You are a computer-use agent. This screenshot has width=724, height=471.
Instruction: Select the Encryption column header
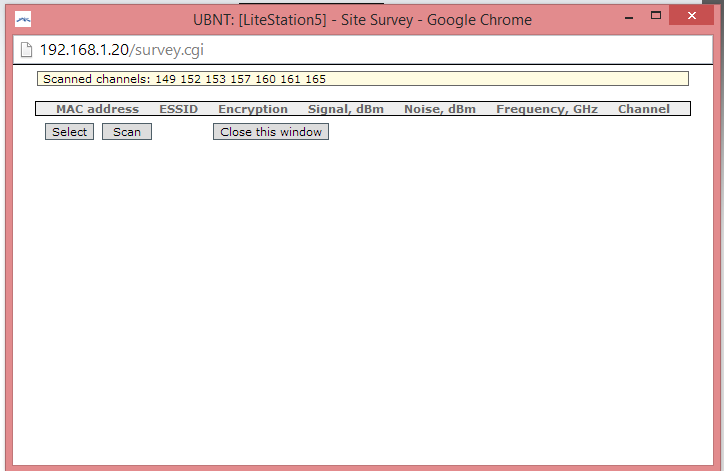tap(252, 109)
